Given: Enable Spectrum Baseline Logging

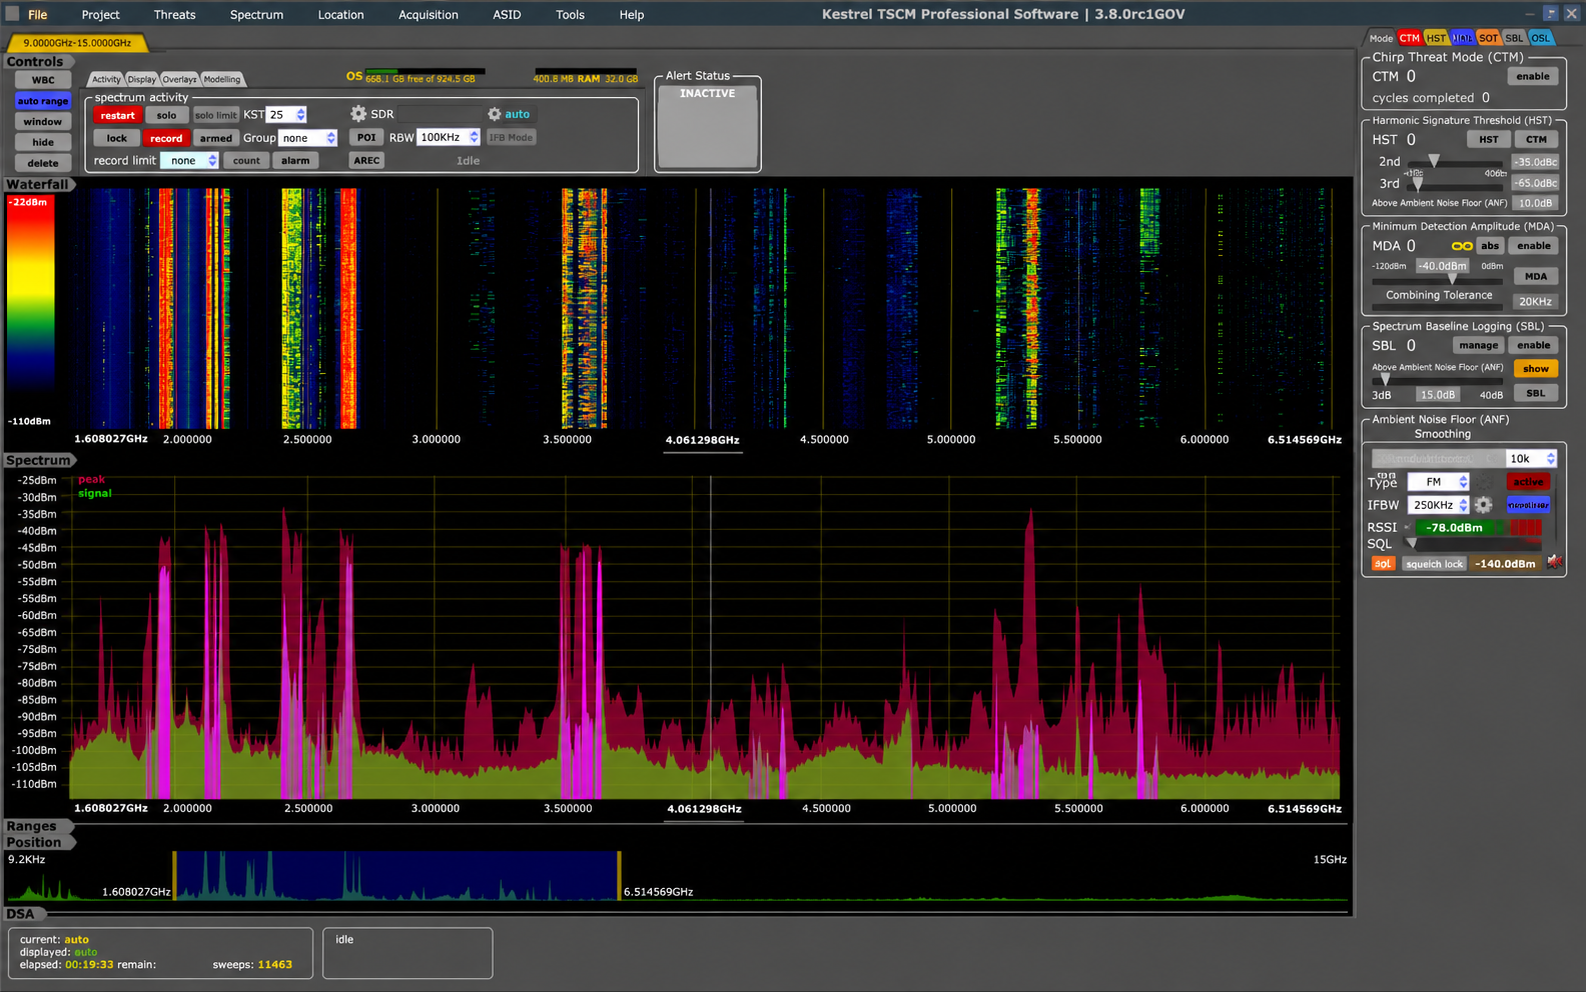Looking at the screenshot, I should click(1533, 345).
